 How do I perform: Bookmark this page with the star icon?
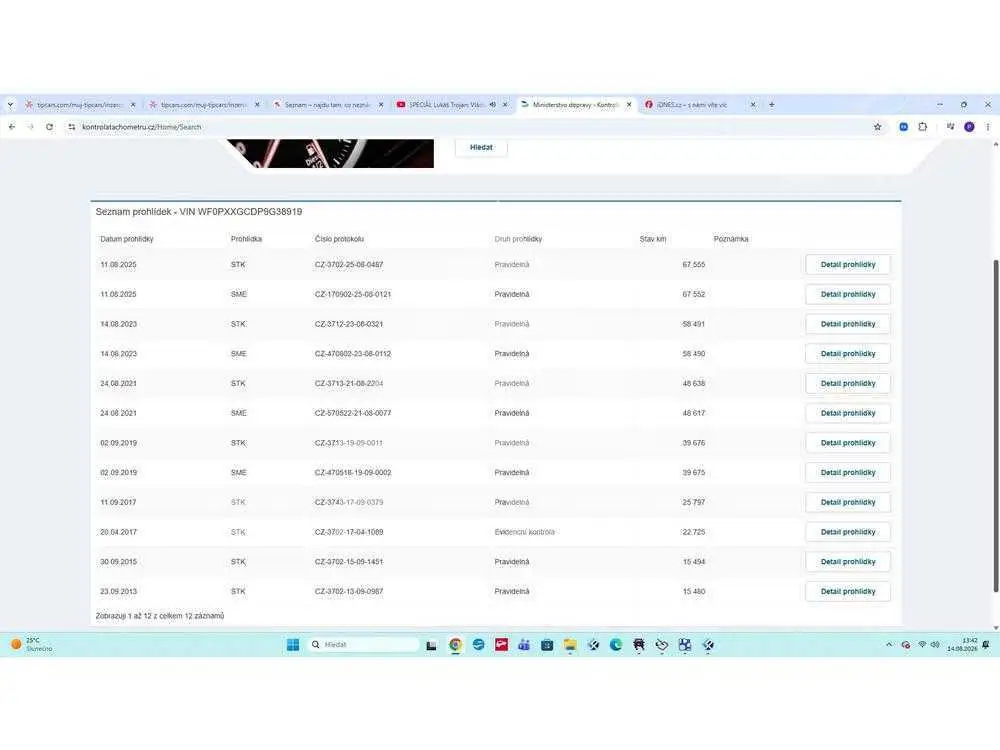click(878, 127)
